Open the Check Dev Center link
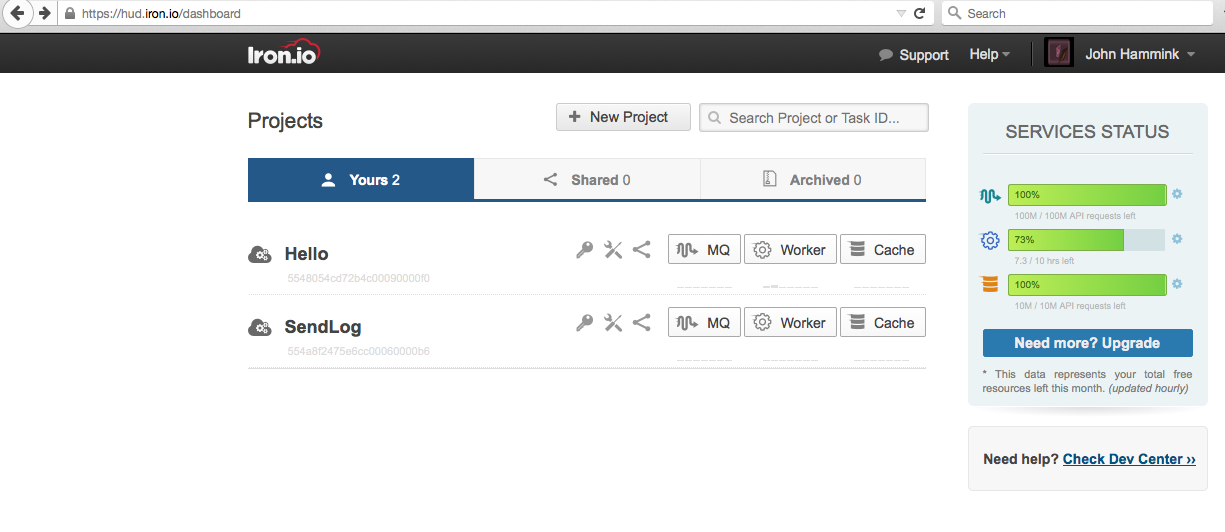The width and height of the screenshot is (1225, 532). (1129, 459)
